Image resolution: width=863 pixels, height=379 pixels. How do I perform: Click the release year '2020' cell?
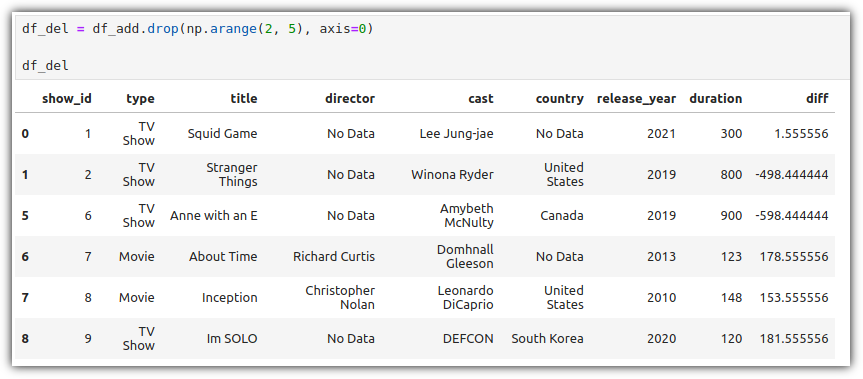662,339
